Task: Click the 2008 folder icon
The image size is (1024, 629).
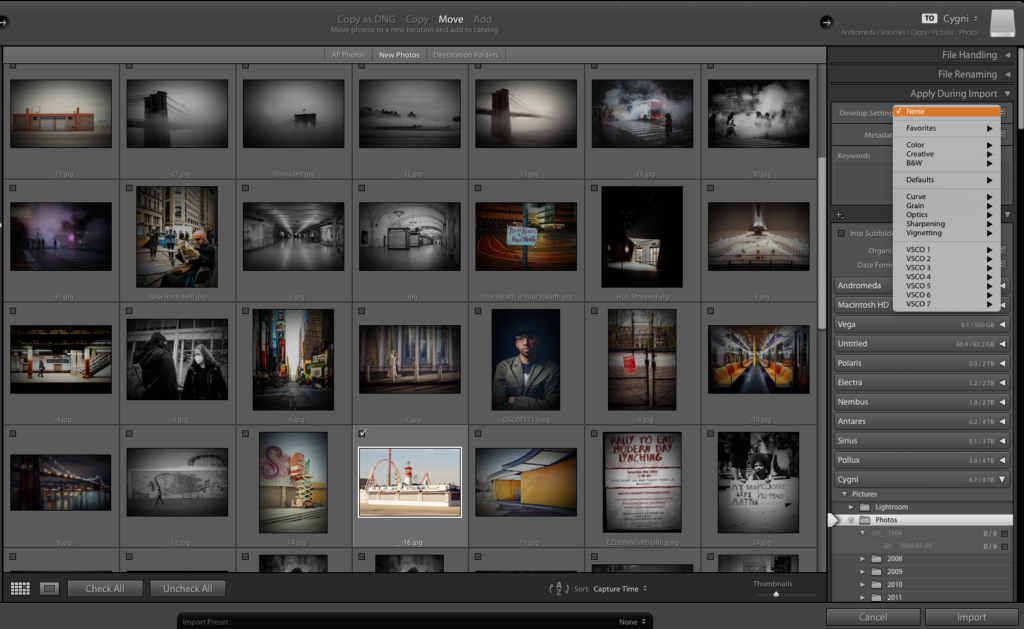Action: (876, 558)
